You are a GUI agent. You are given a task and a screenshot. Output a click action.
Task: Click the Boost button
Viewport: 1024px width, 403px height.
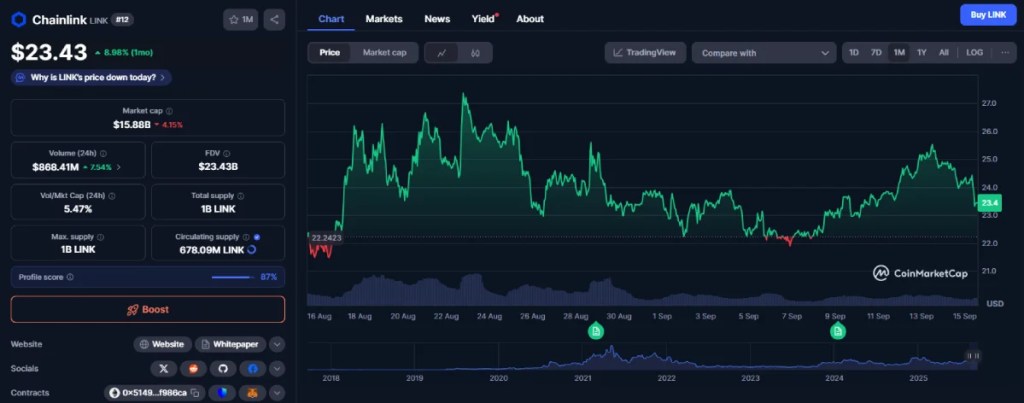(x=148, y=310)
